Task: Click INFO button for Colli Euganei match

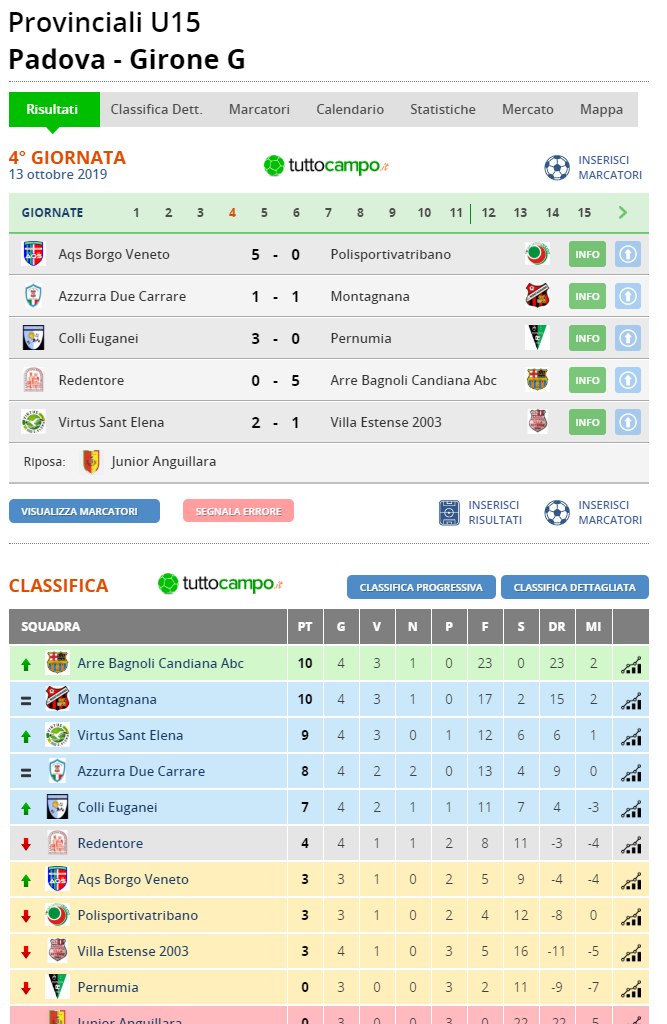Action: coord(587,338)
